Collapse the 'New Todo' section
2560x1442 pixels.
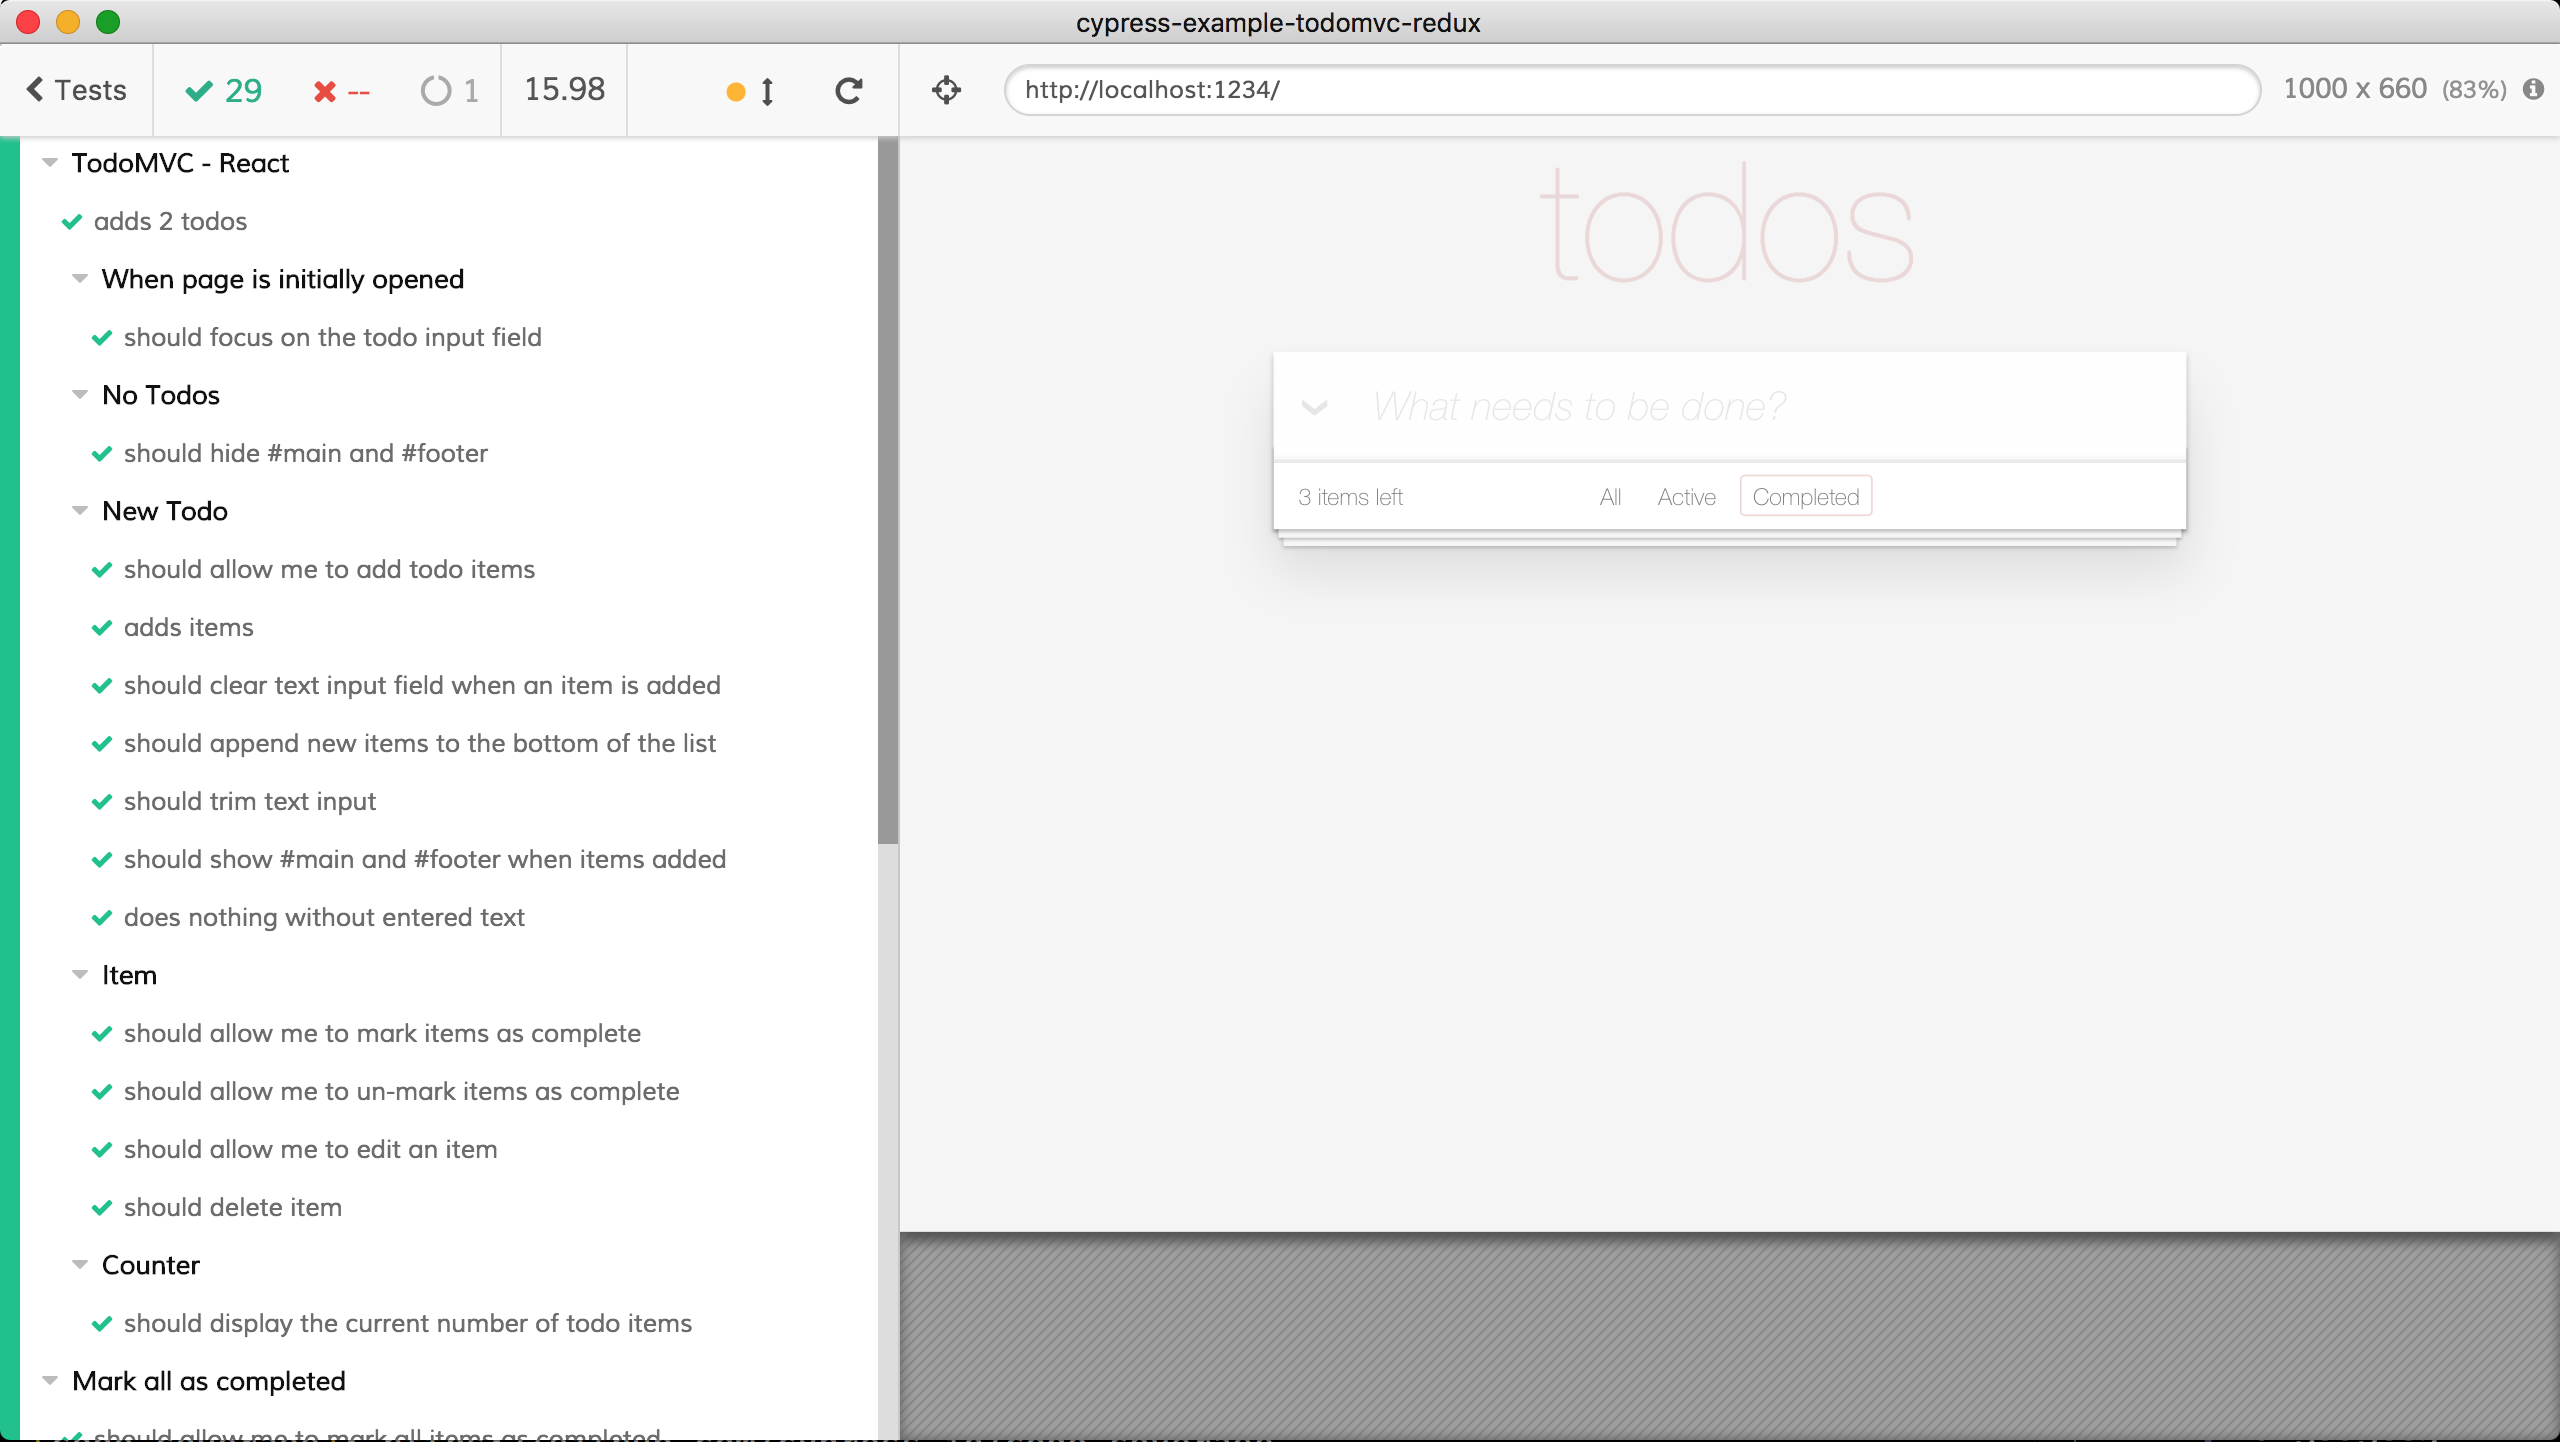pyautogui.click(x=80, y=510)
